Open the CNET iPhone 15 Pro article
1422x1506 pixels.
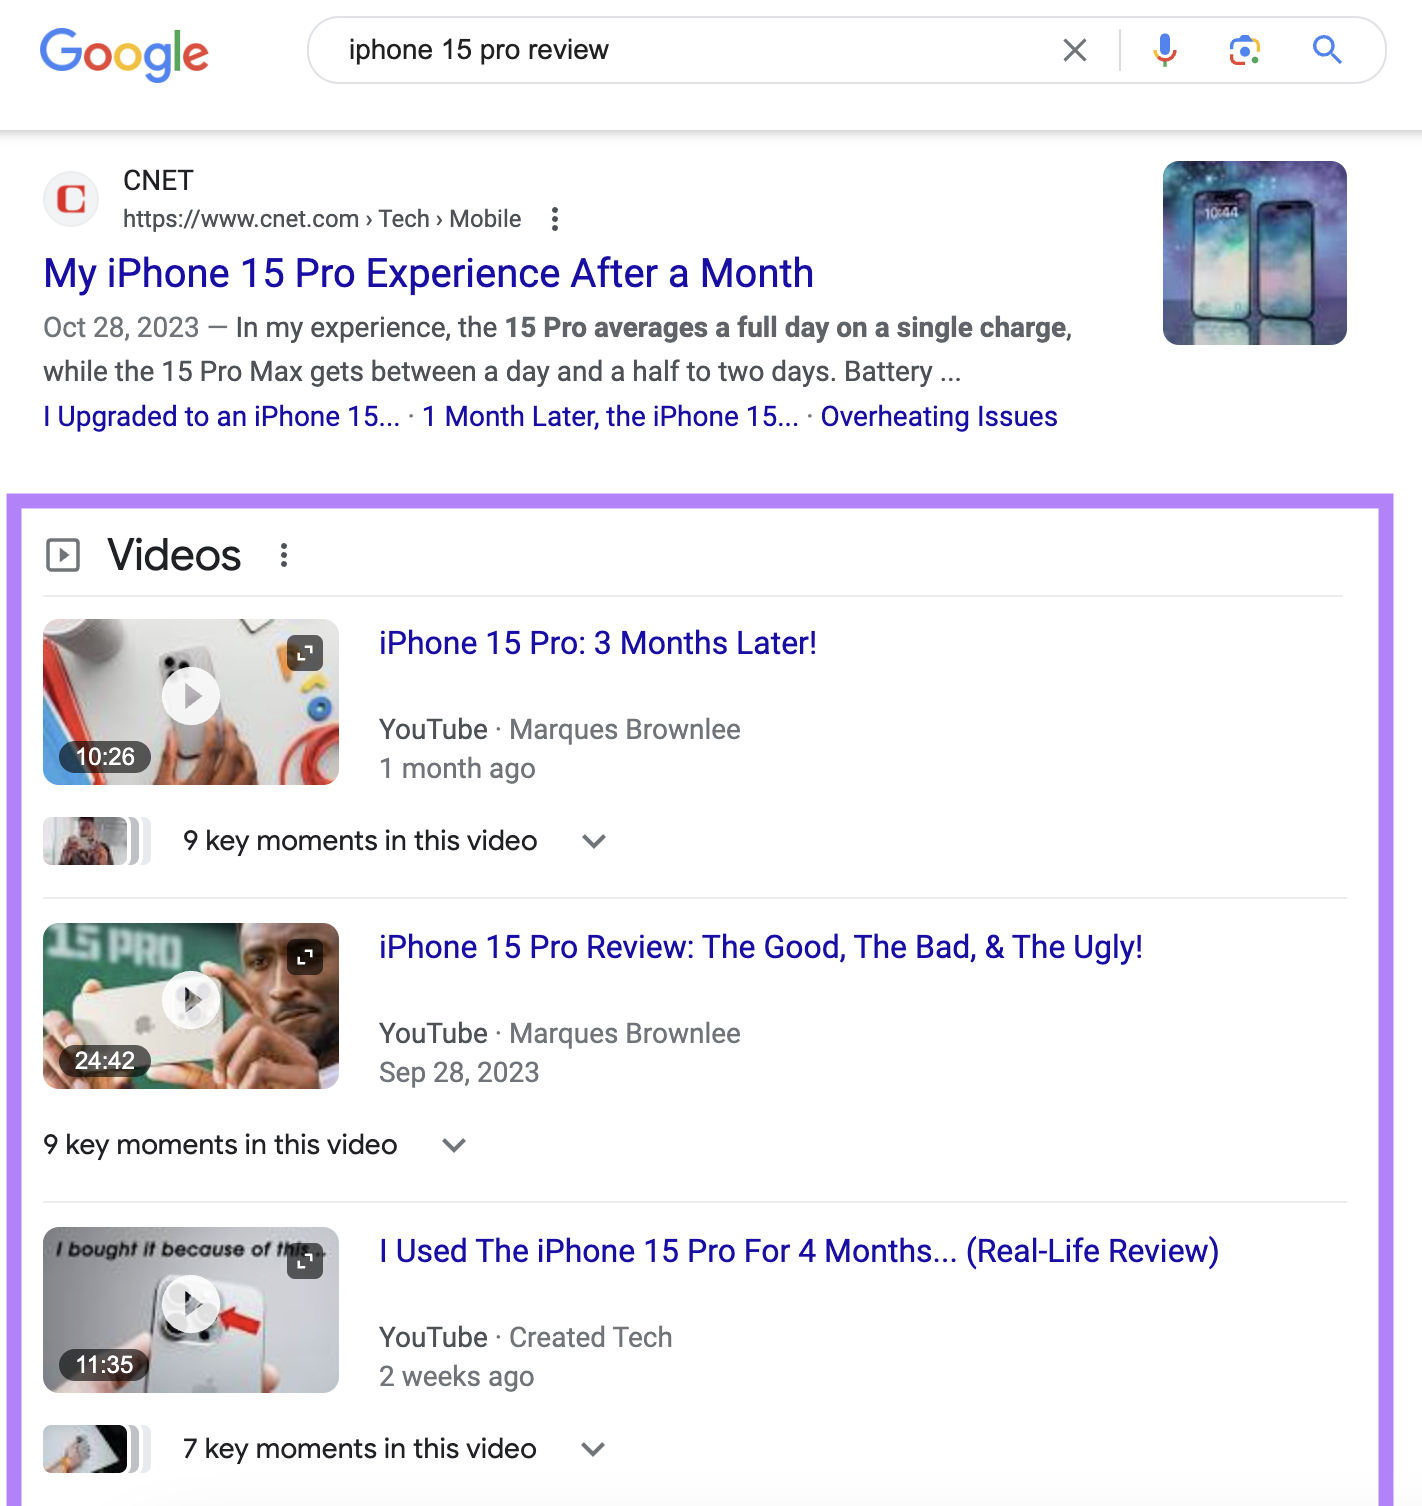point(428,272)
